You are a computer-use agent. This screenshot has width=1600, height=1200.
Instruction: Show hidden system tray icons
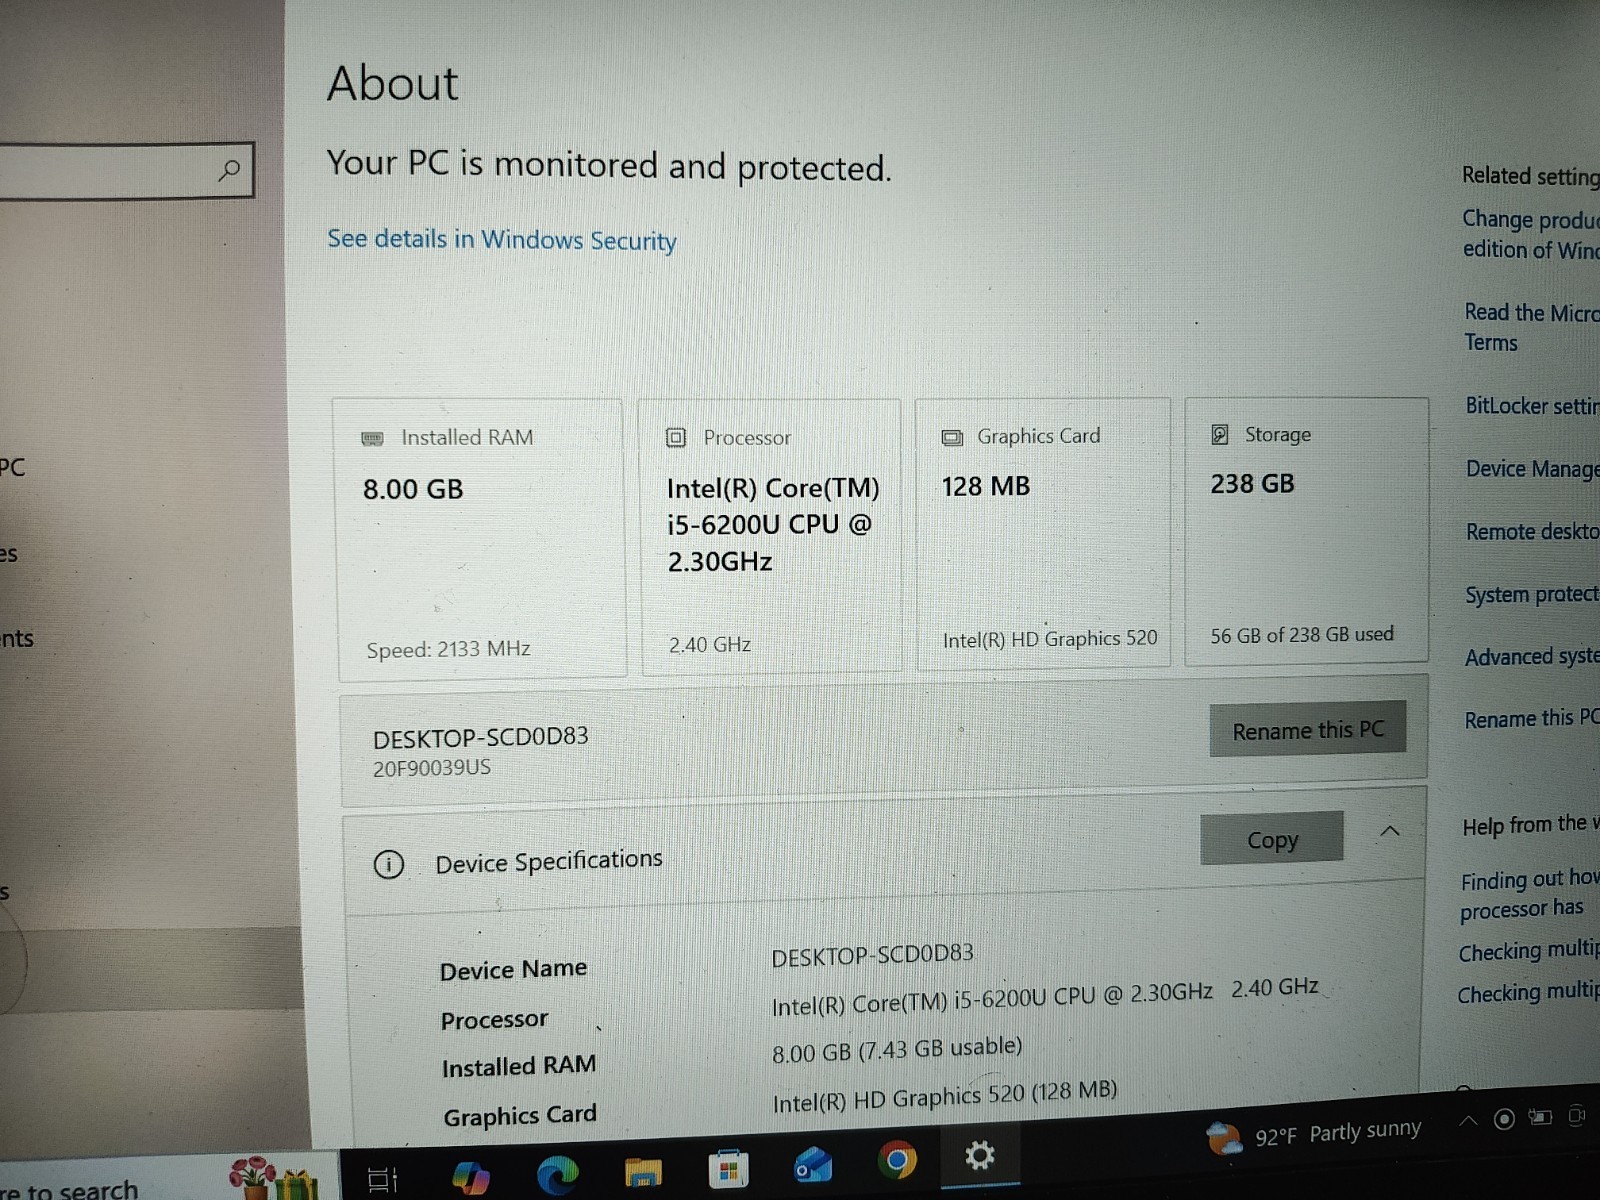(x=1468, y=1121)
